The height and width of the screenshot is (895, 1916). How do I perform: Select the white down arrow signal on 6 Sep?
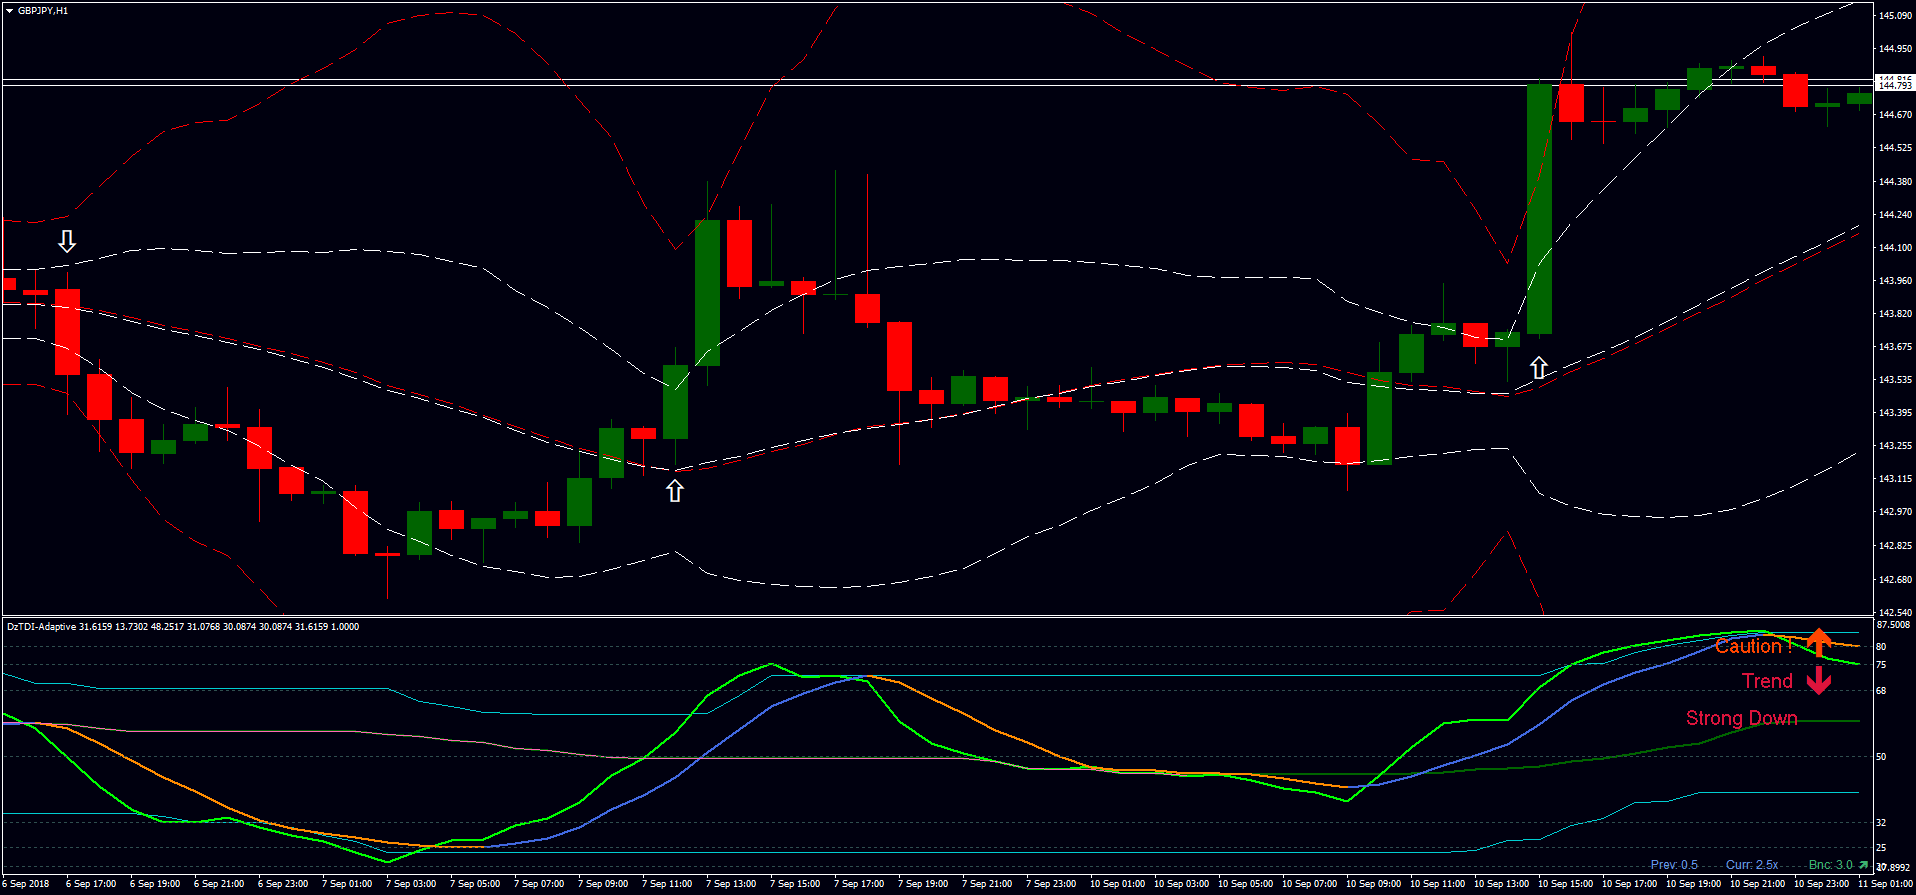(67, 241)
